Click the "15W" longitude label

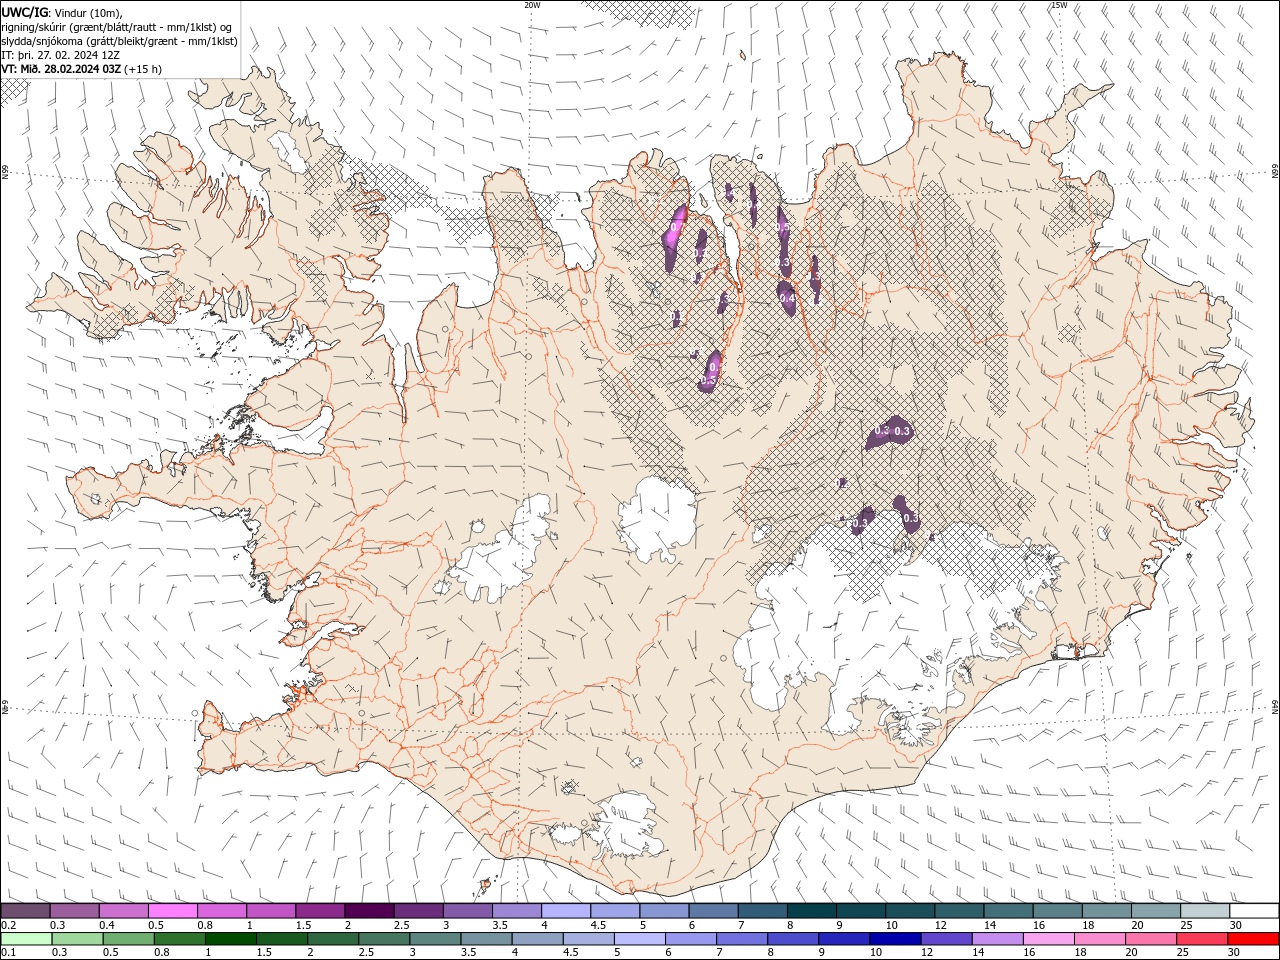1059,5
